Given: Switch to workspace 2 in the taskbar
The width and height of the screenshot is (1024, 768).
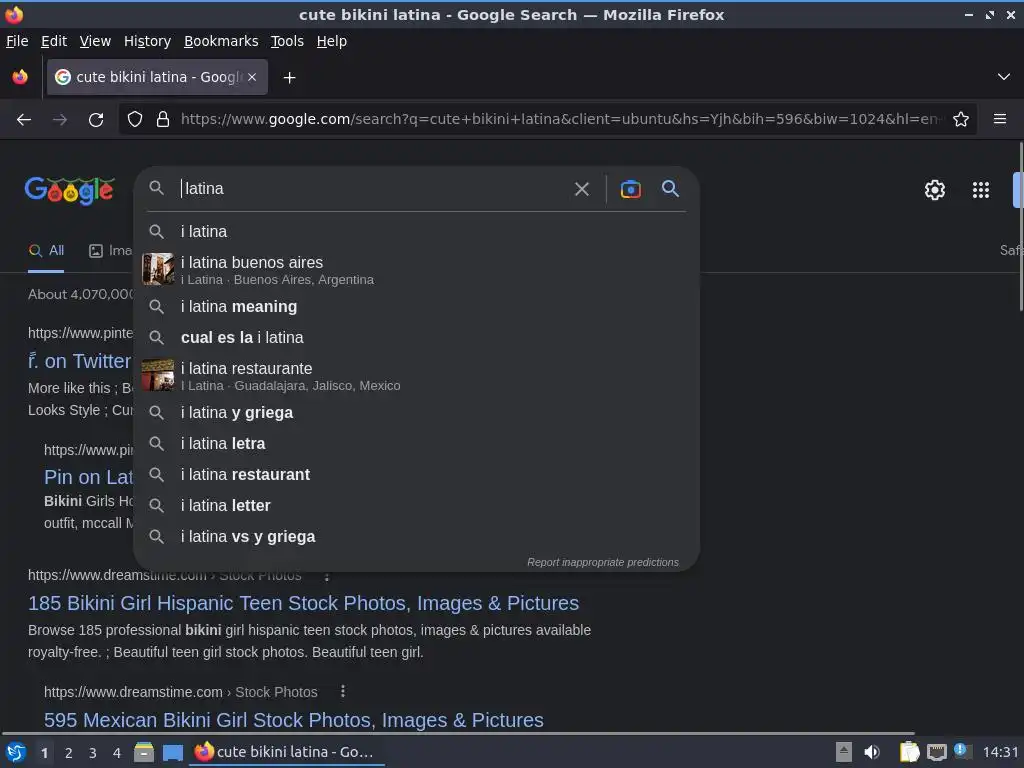Looking at the screenshot, I should click(69, 753).
